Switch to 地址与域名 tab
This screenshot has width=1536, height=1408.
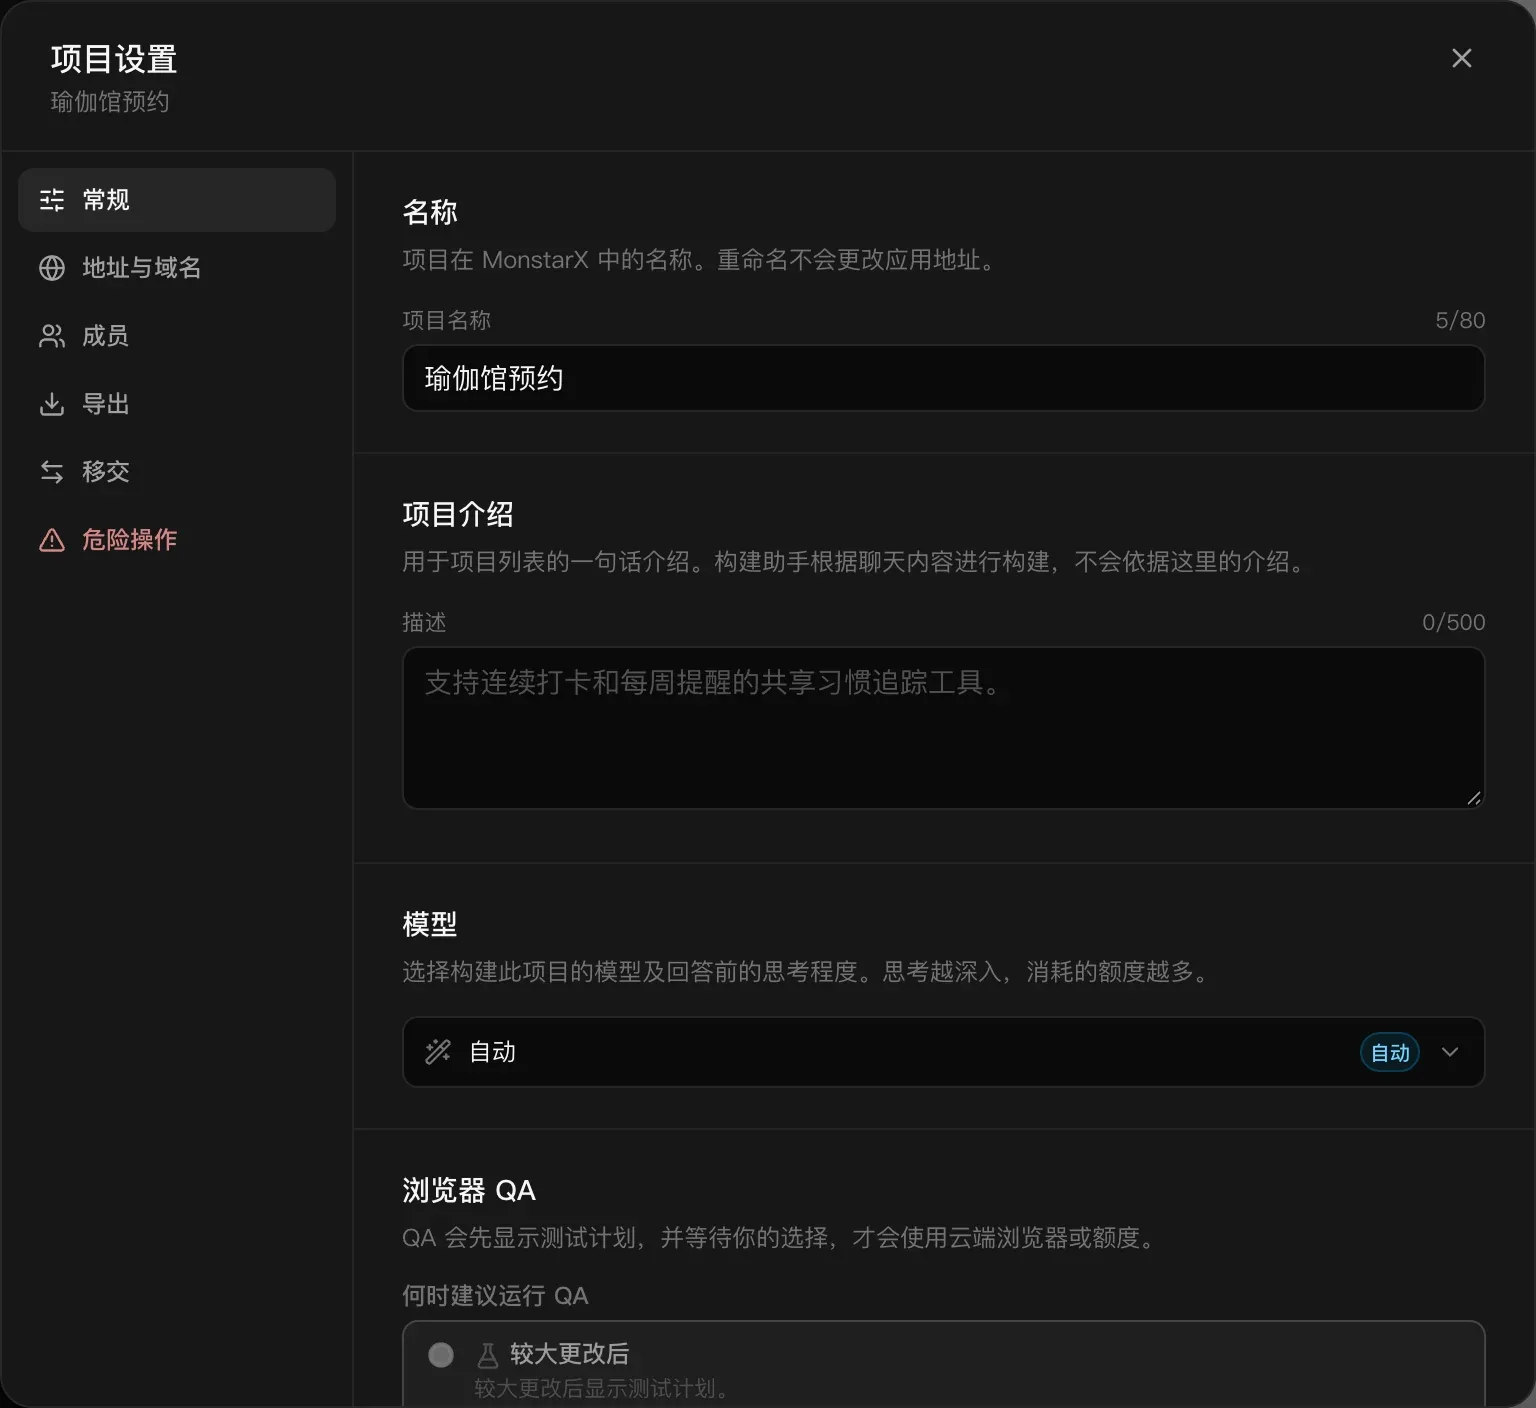[177, 268]
